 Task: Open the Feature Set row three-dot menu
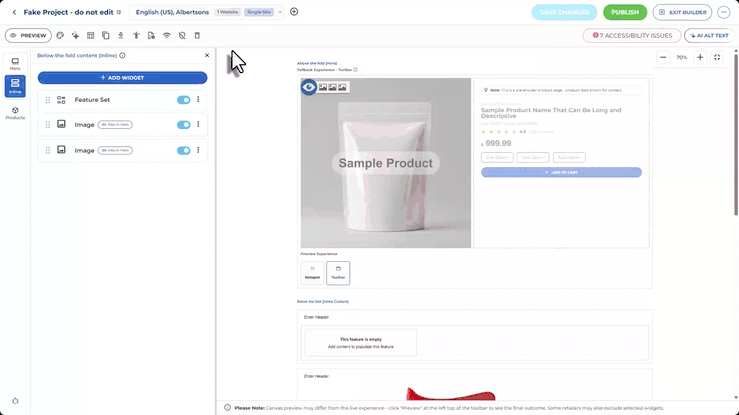click(198, 99)
